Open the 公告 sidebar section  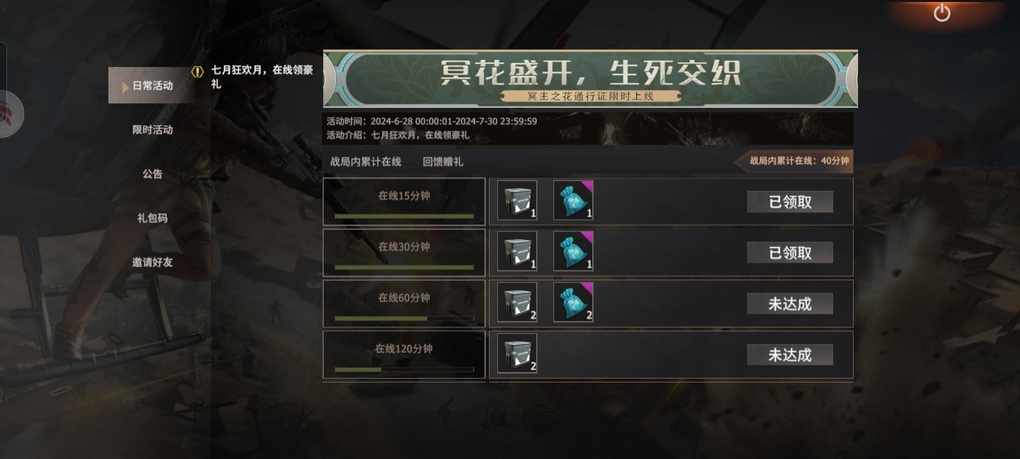coord(153,174)
